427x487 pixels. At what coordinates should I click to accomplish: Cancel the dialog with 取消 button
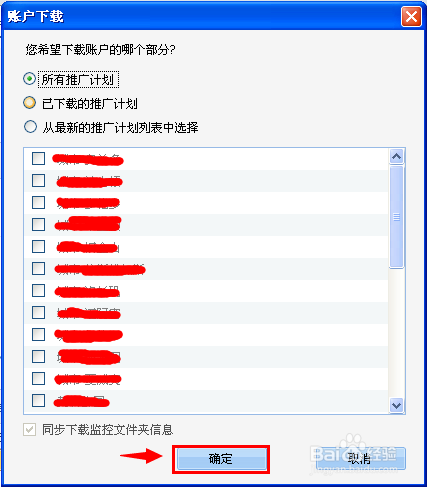pyautogui.click(x=360, y=459)
